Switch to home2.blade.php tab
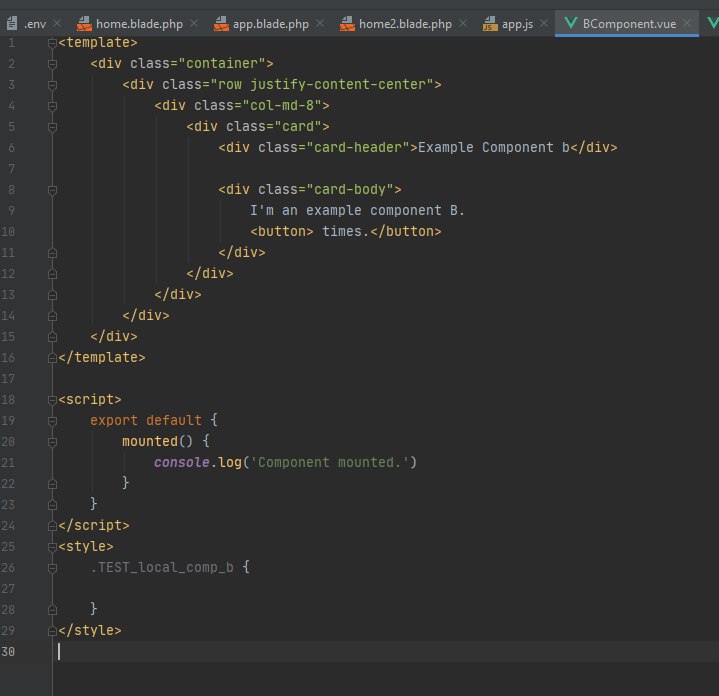The image size is (719, 696). click(405, 24)
